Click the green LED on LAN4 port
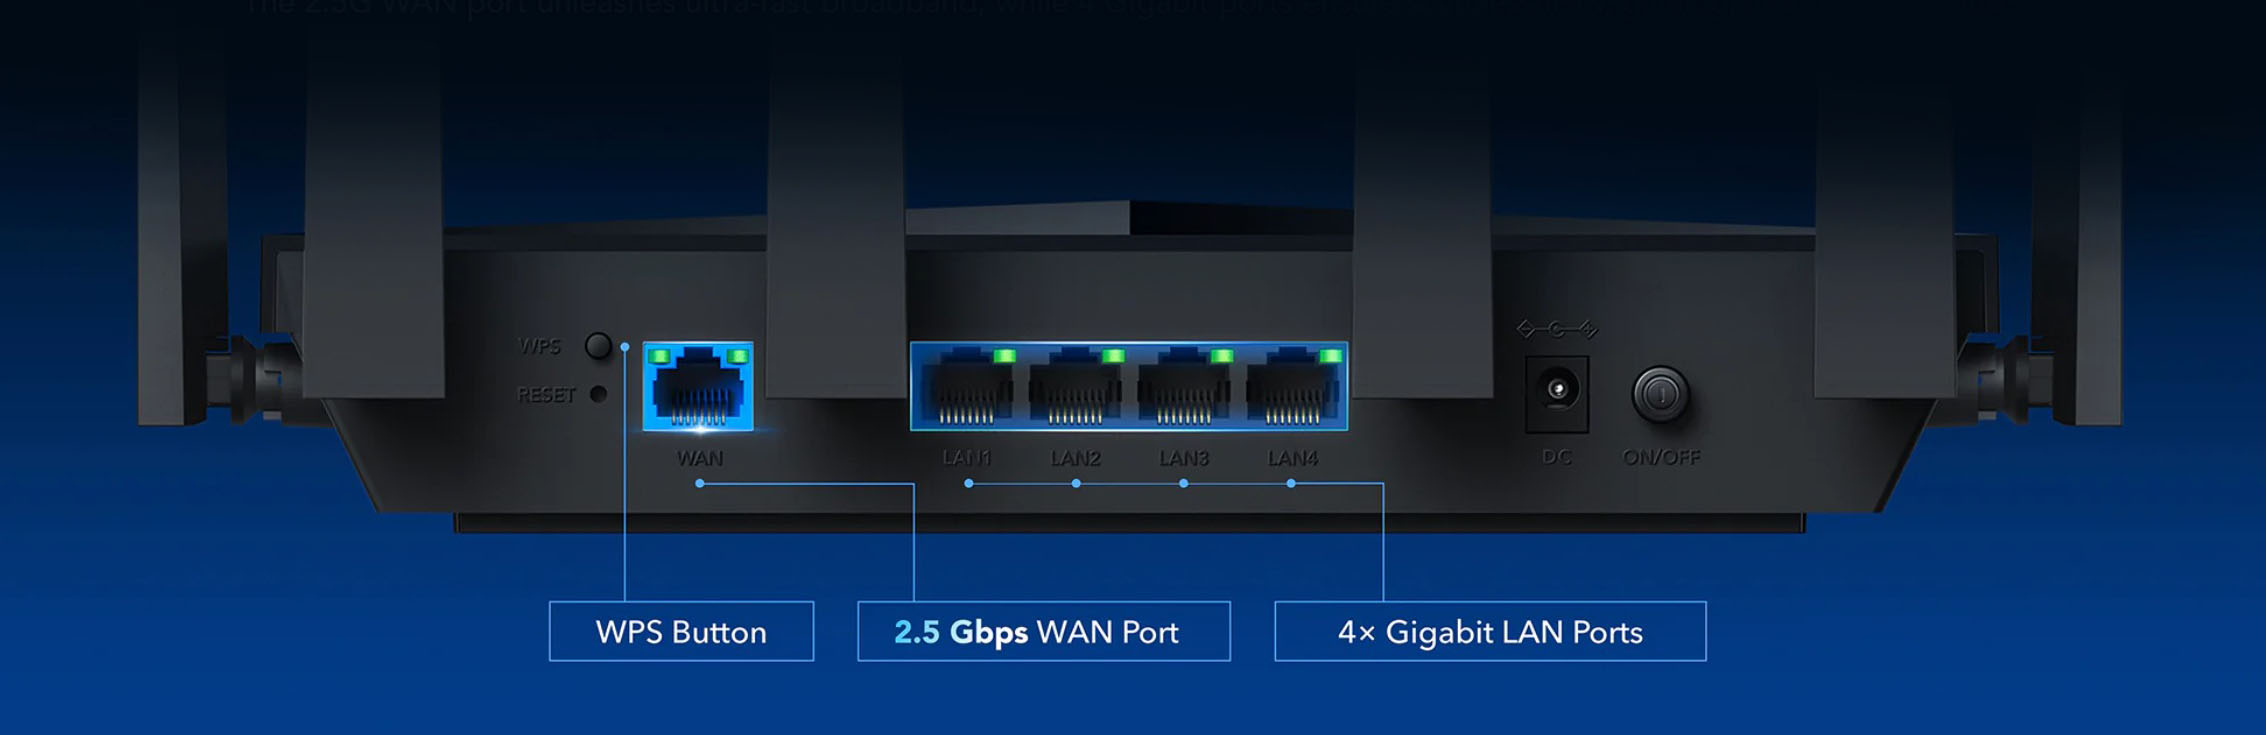The width and height of the screenshot is (2266, 735). 1330,356
